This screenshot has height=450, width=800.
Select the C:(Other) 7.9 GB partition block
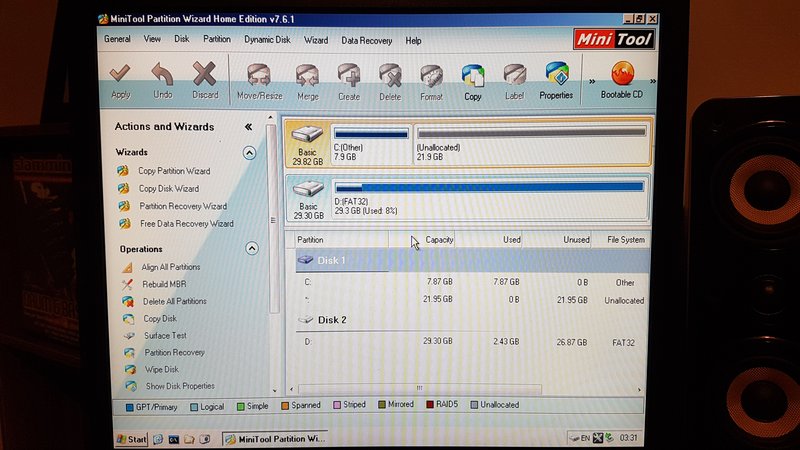click(x=371, y=144)
